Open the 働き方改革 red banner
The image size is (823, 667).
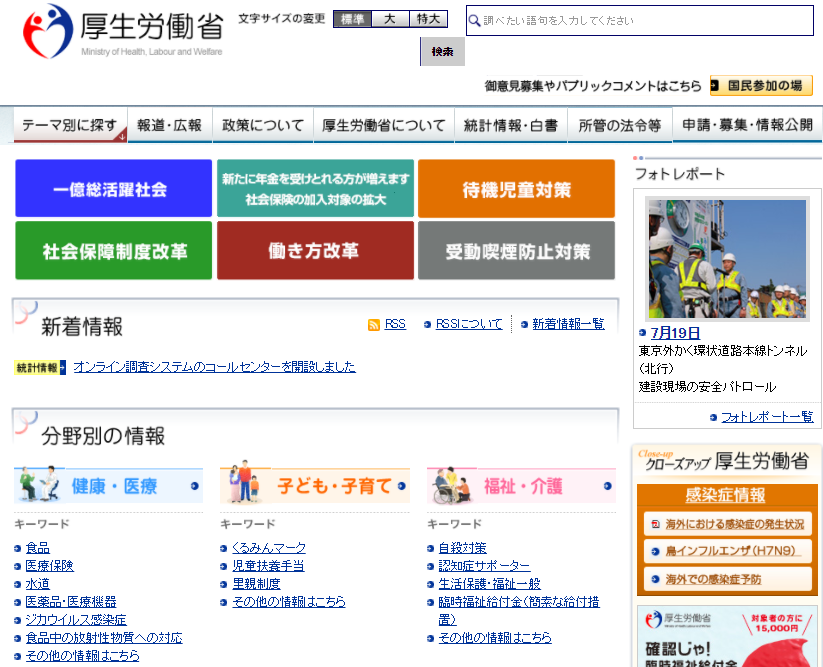click(315, 250)
